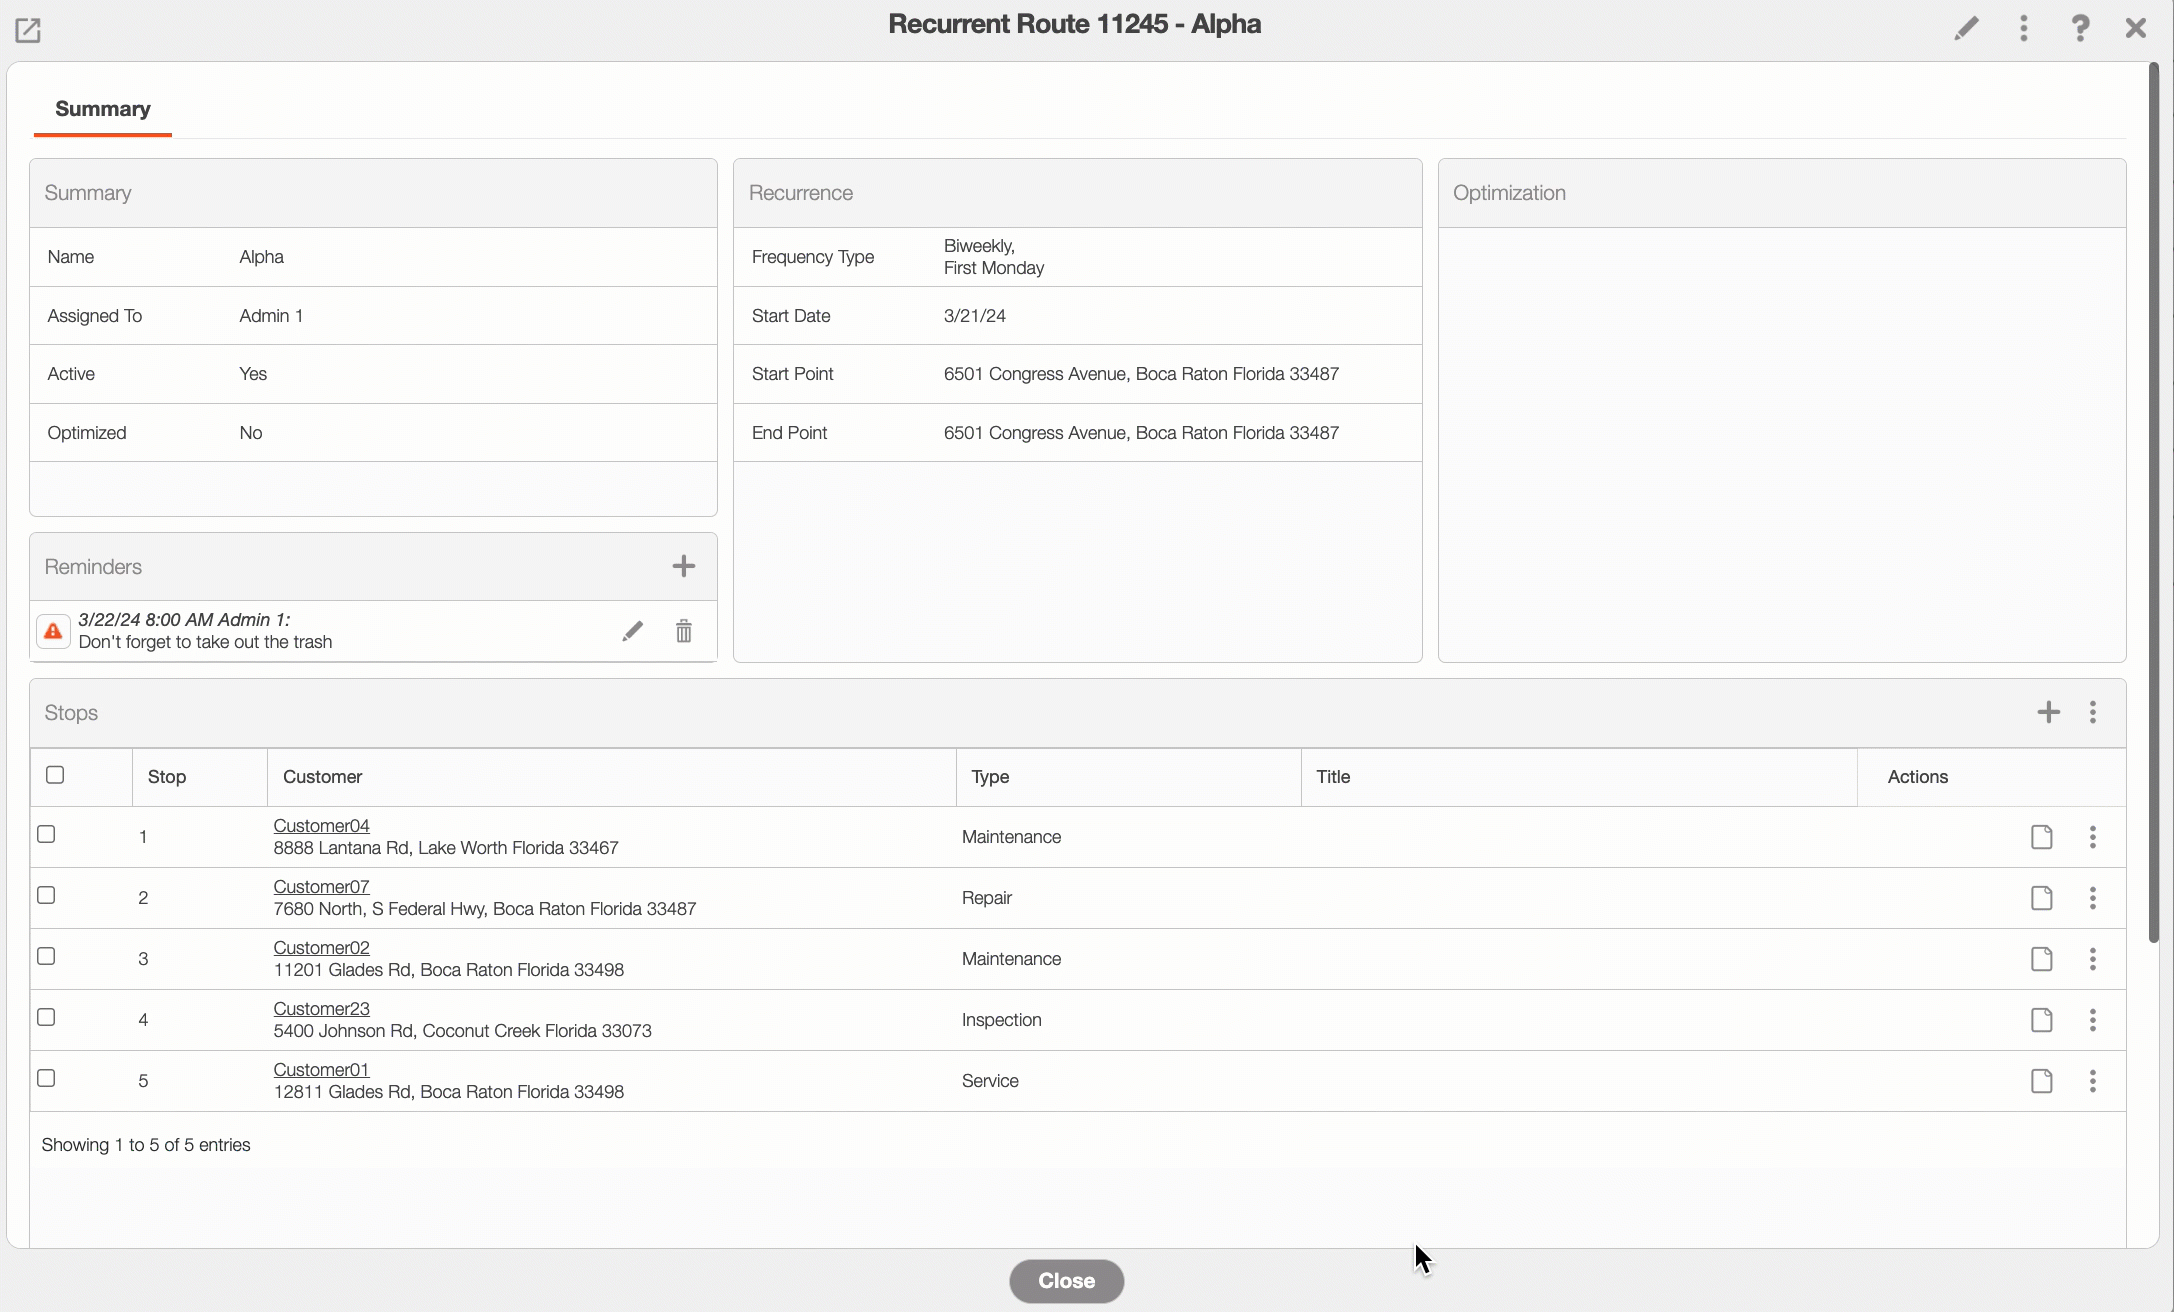Add a new stop with plus icon
The height and width of the screenshot is (1312, 2174).
pyautogui.click(x=2048, y=712)
